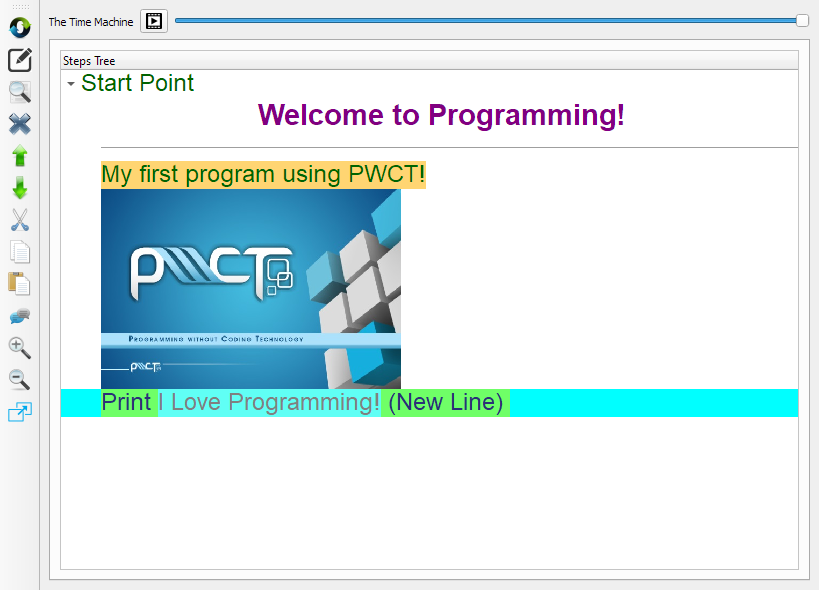Click the Modify step pencil icon
This screenshot has width=819, height=590.
(20, 60)
